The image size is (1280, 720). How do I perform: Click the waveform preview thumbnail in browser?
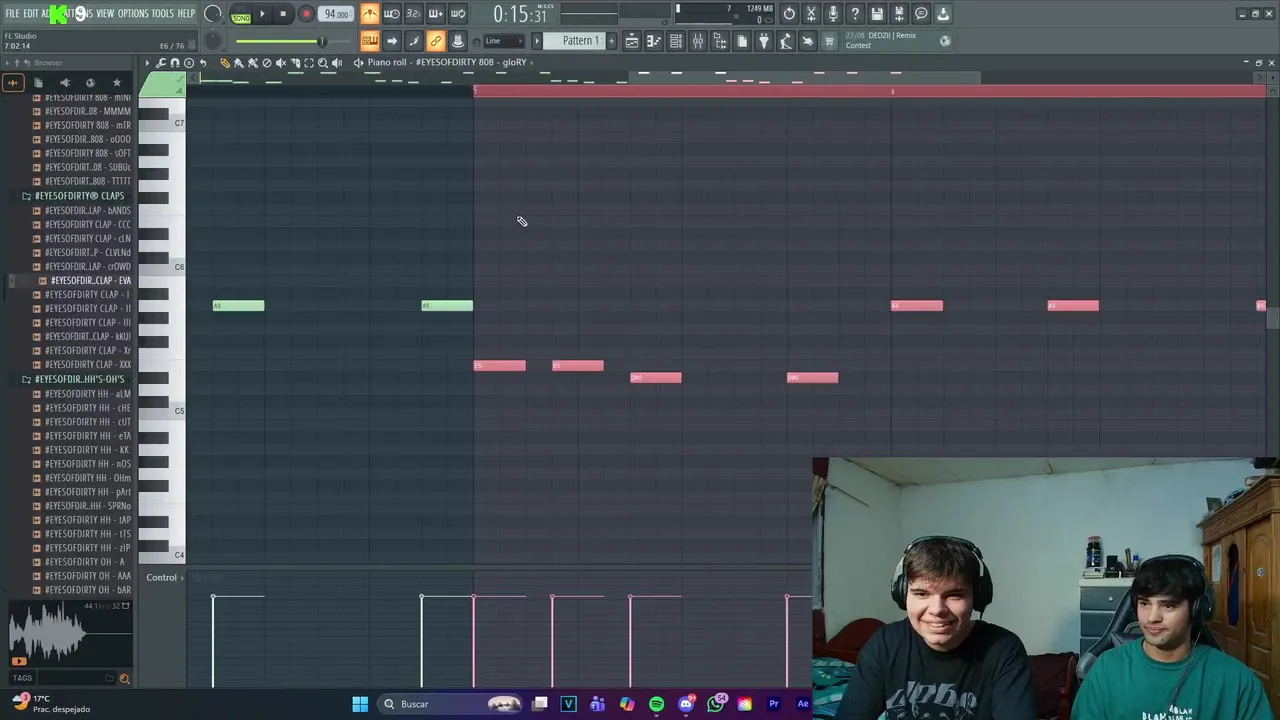coord(70,632)
